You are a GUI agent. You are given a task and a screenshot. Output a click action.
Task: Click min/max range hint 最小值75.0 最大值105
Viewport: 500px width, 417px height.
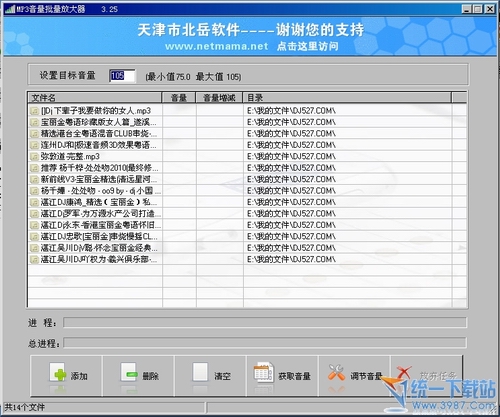[x=193, y=77]
